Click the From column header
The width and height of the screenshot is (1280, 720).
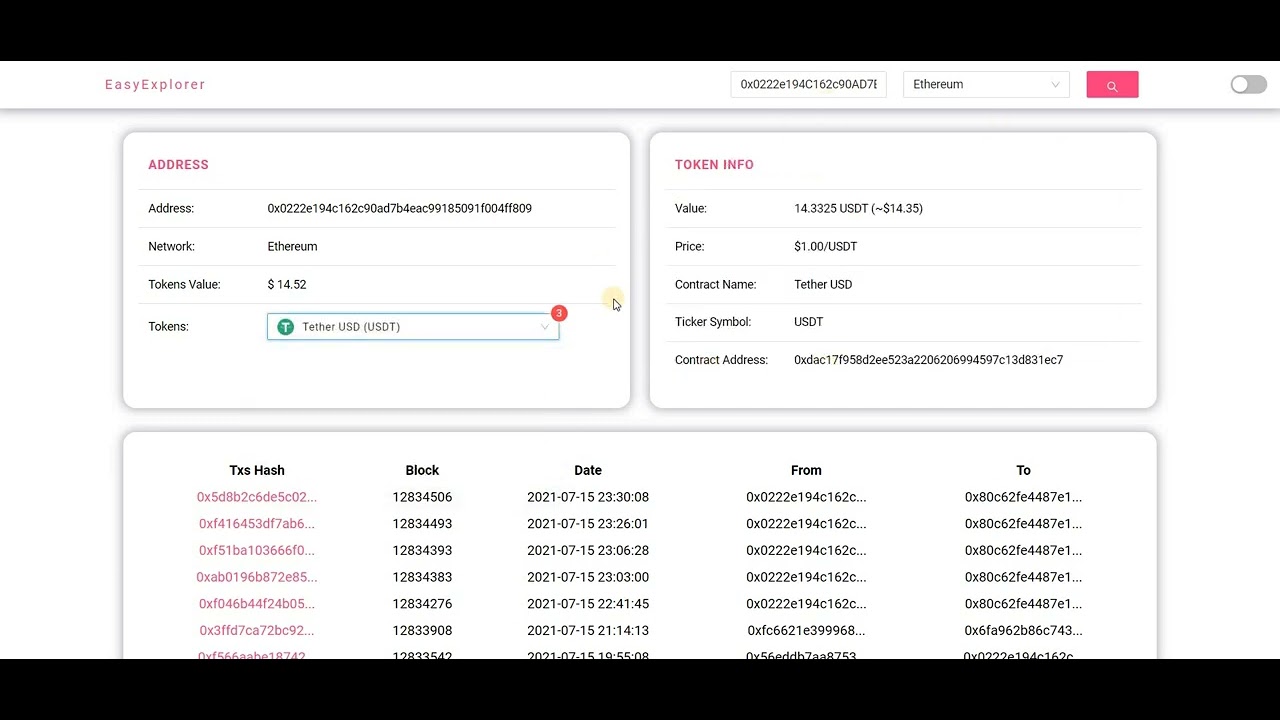tap(806, 470)
